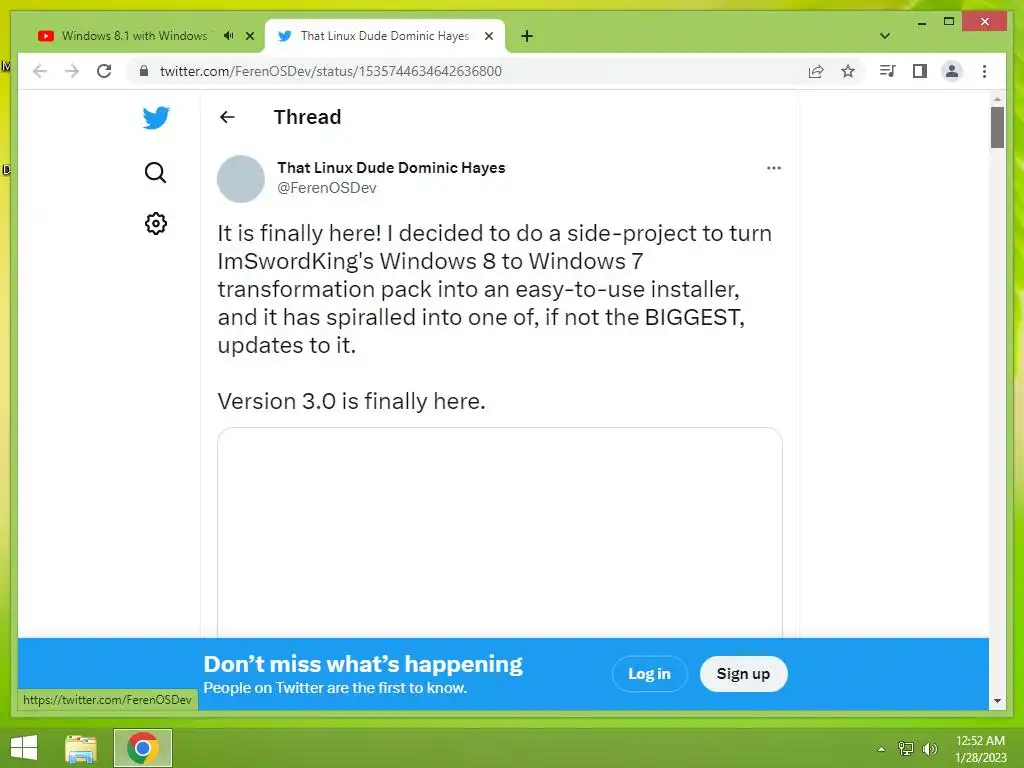
Task: Open the taskbar clock 12:52 AM
Action: click(x=980, y=748)
